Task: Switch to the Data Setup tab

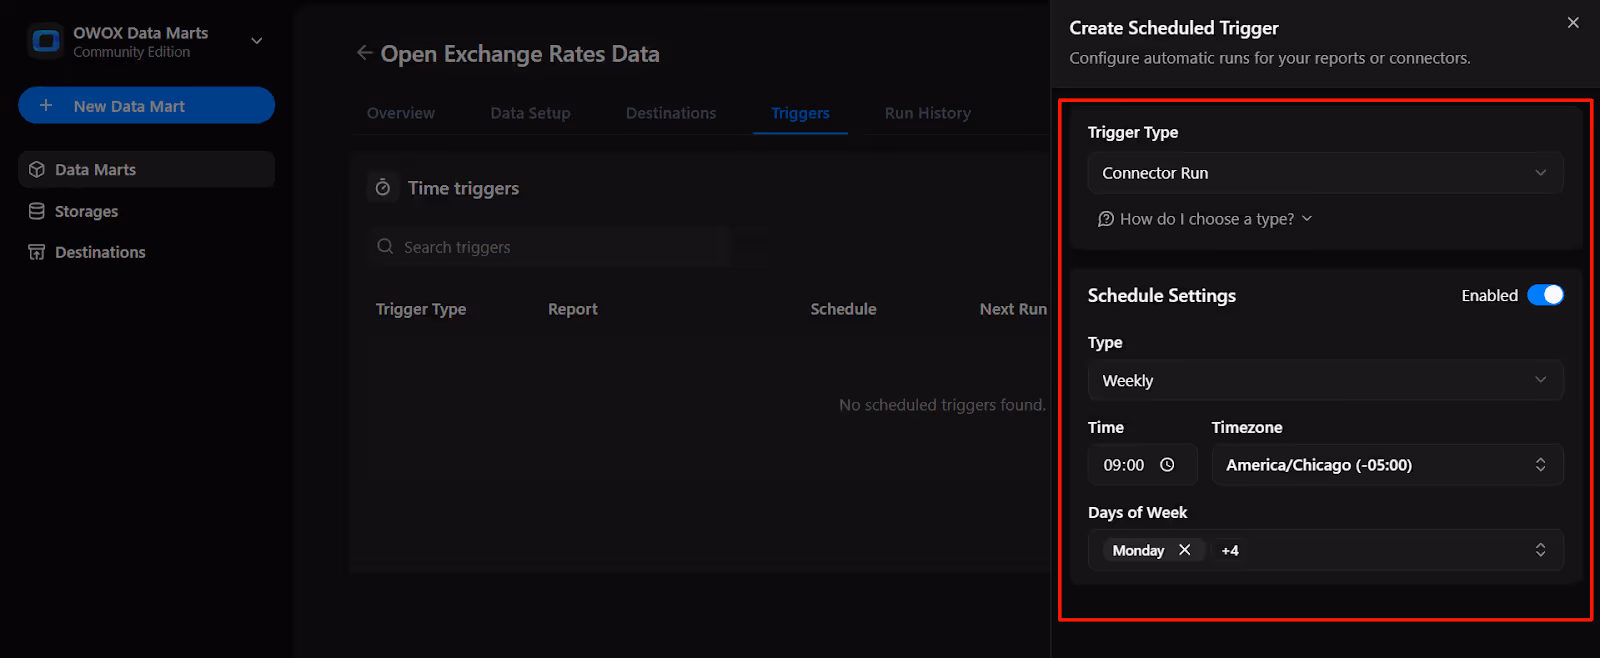Action: [530, 113]
